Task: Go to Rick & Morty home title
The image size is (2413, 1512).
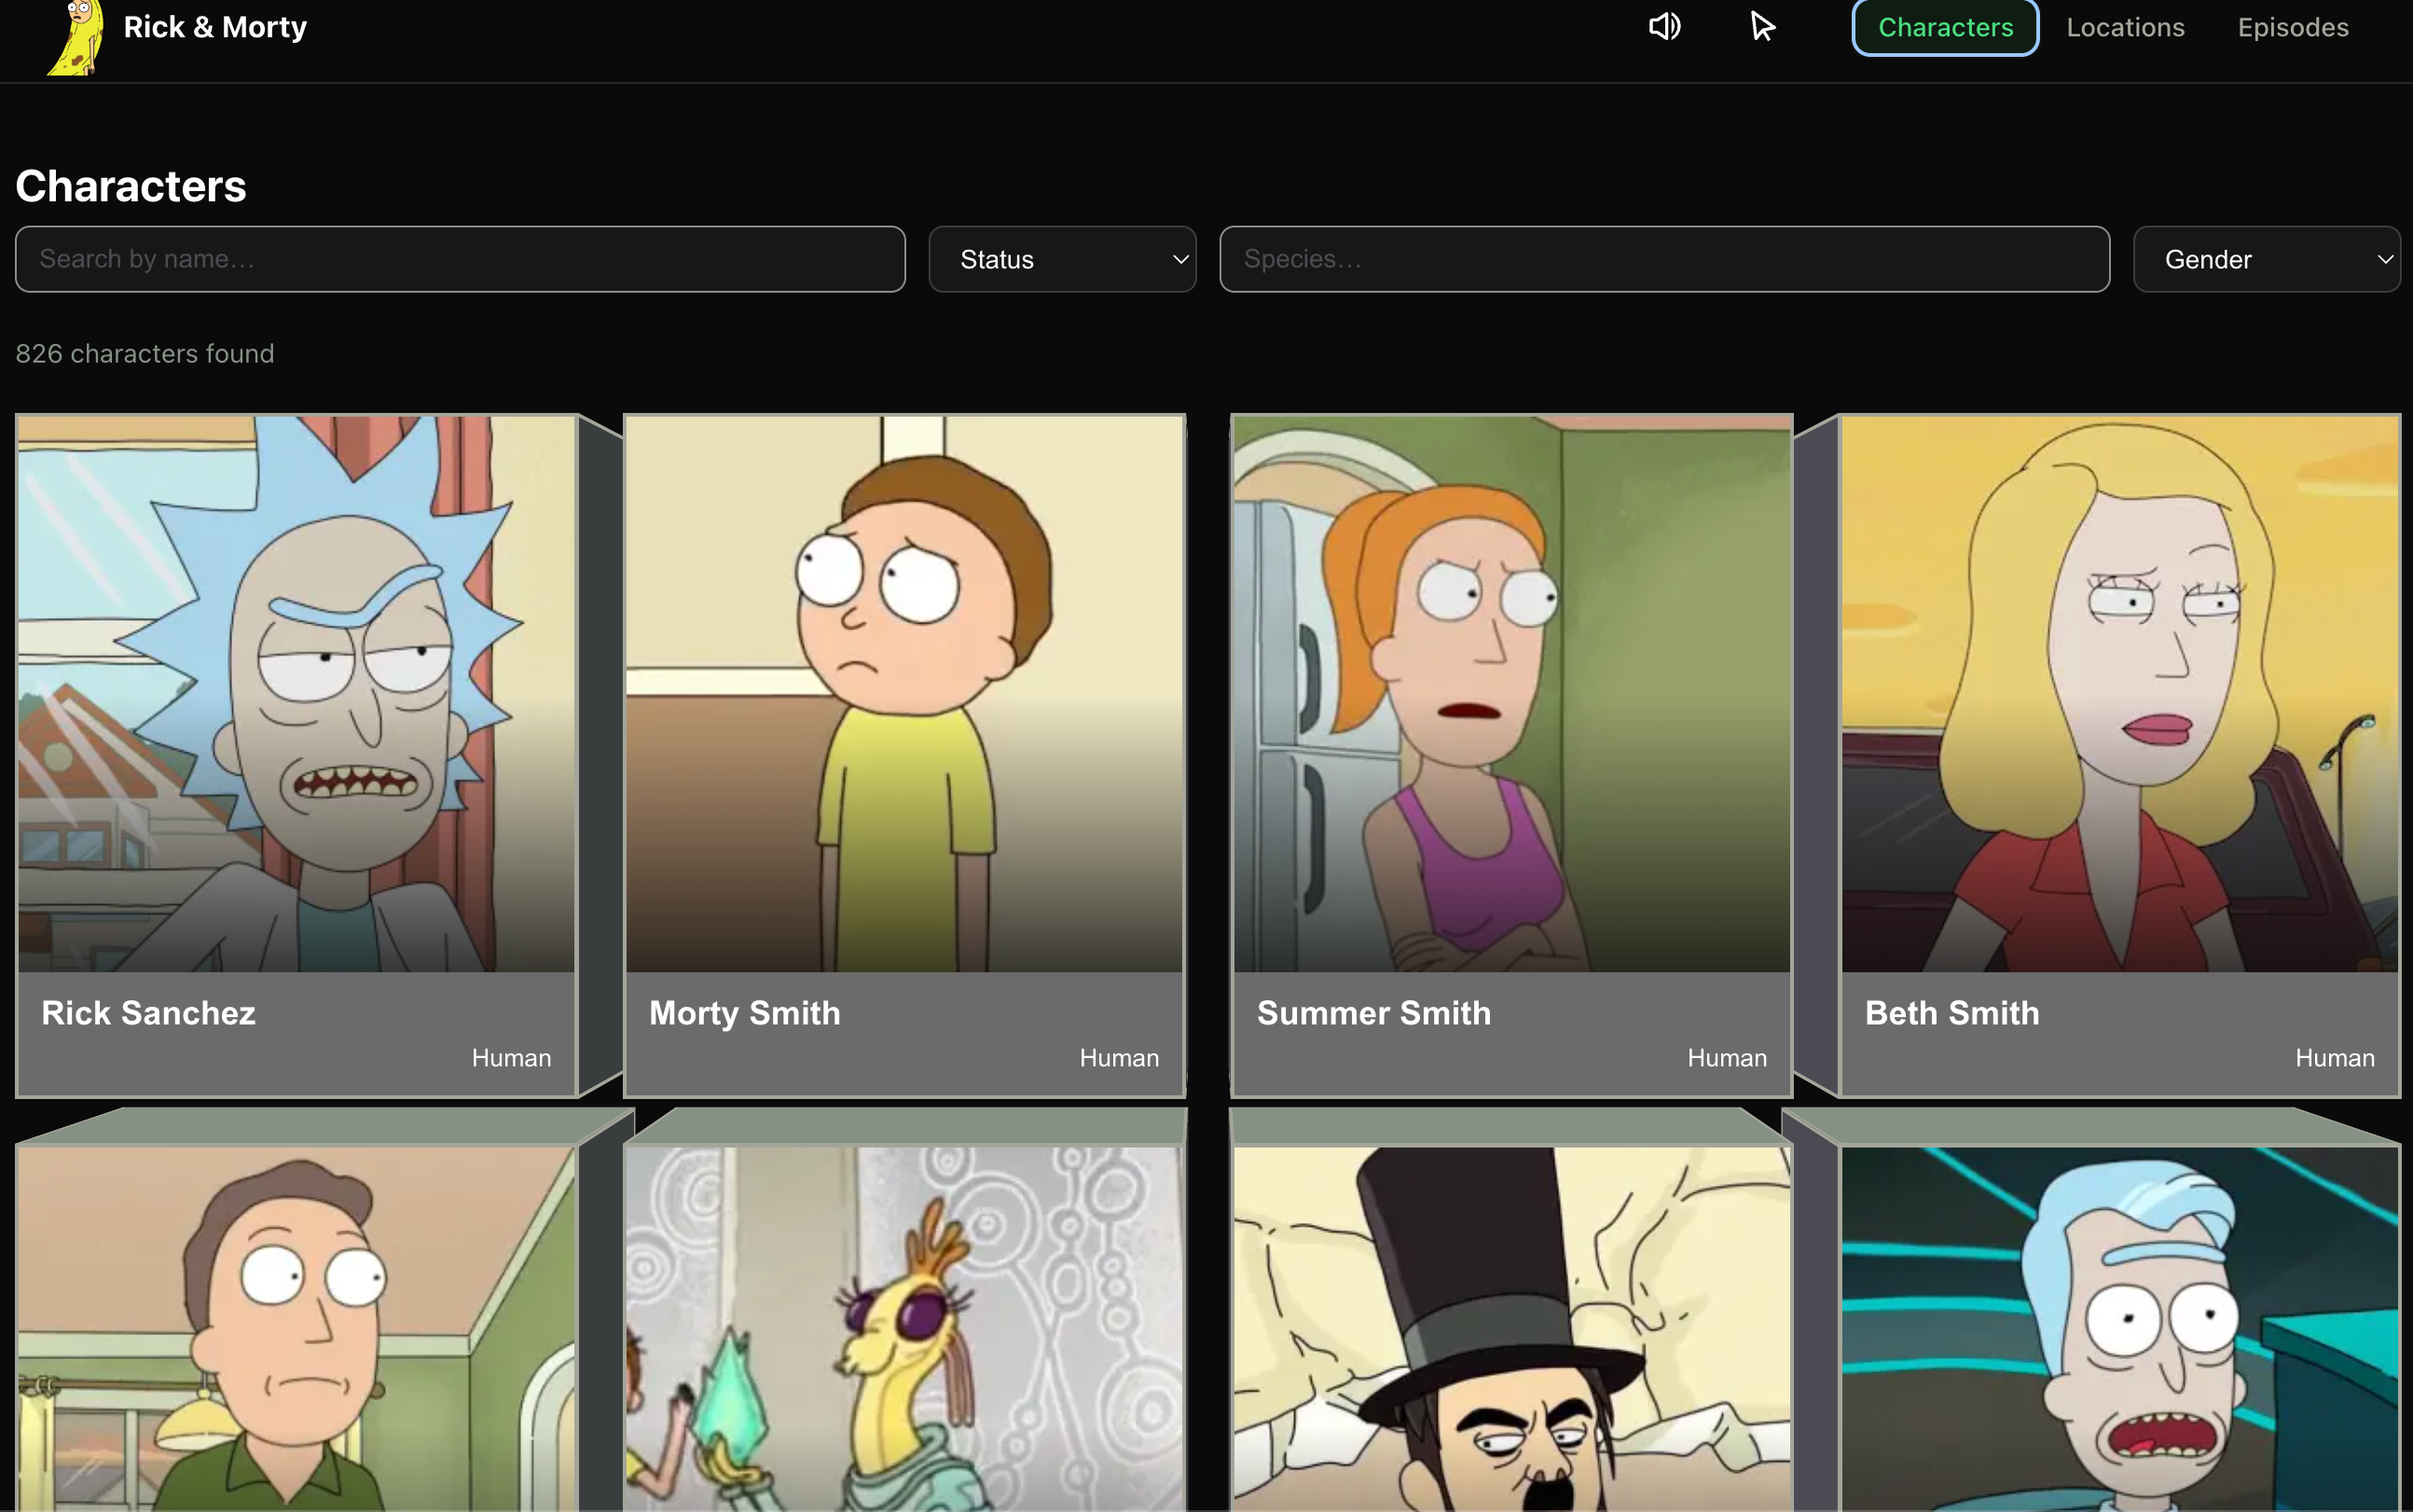Action: tap(215, 27)
